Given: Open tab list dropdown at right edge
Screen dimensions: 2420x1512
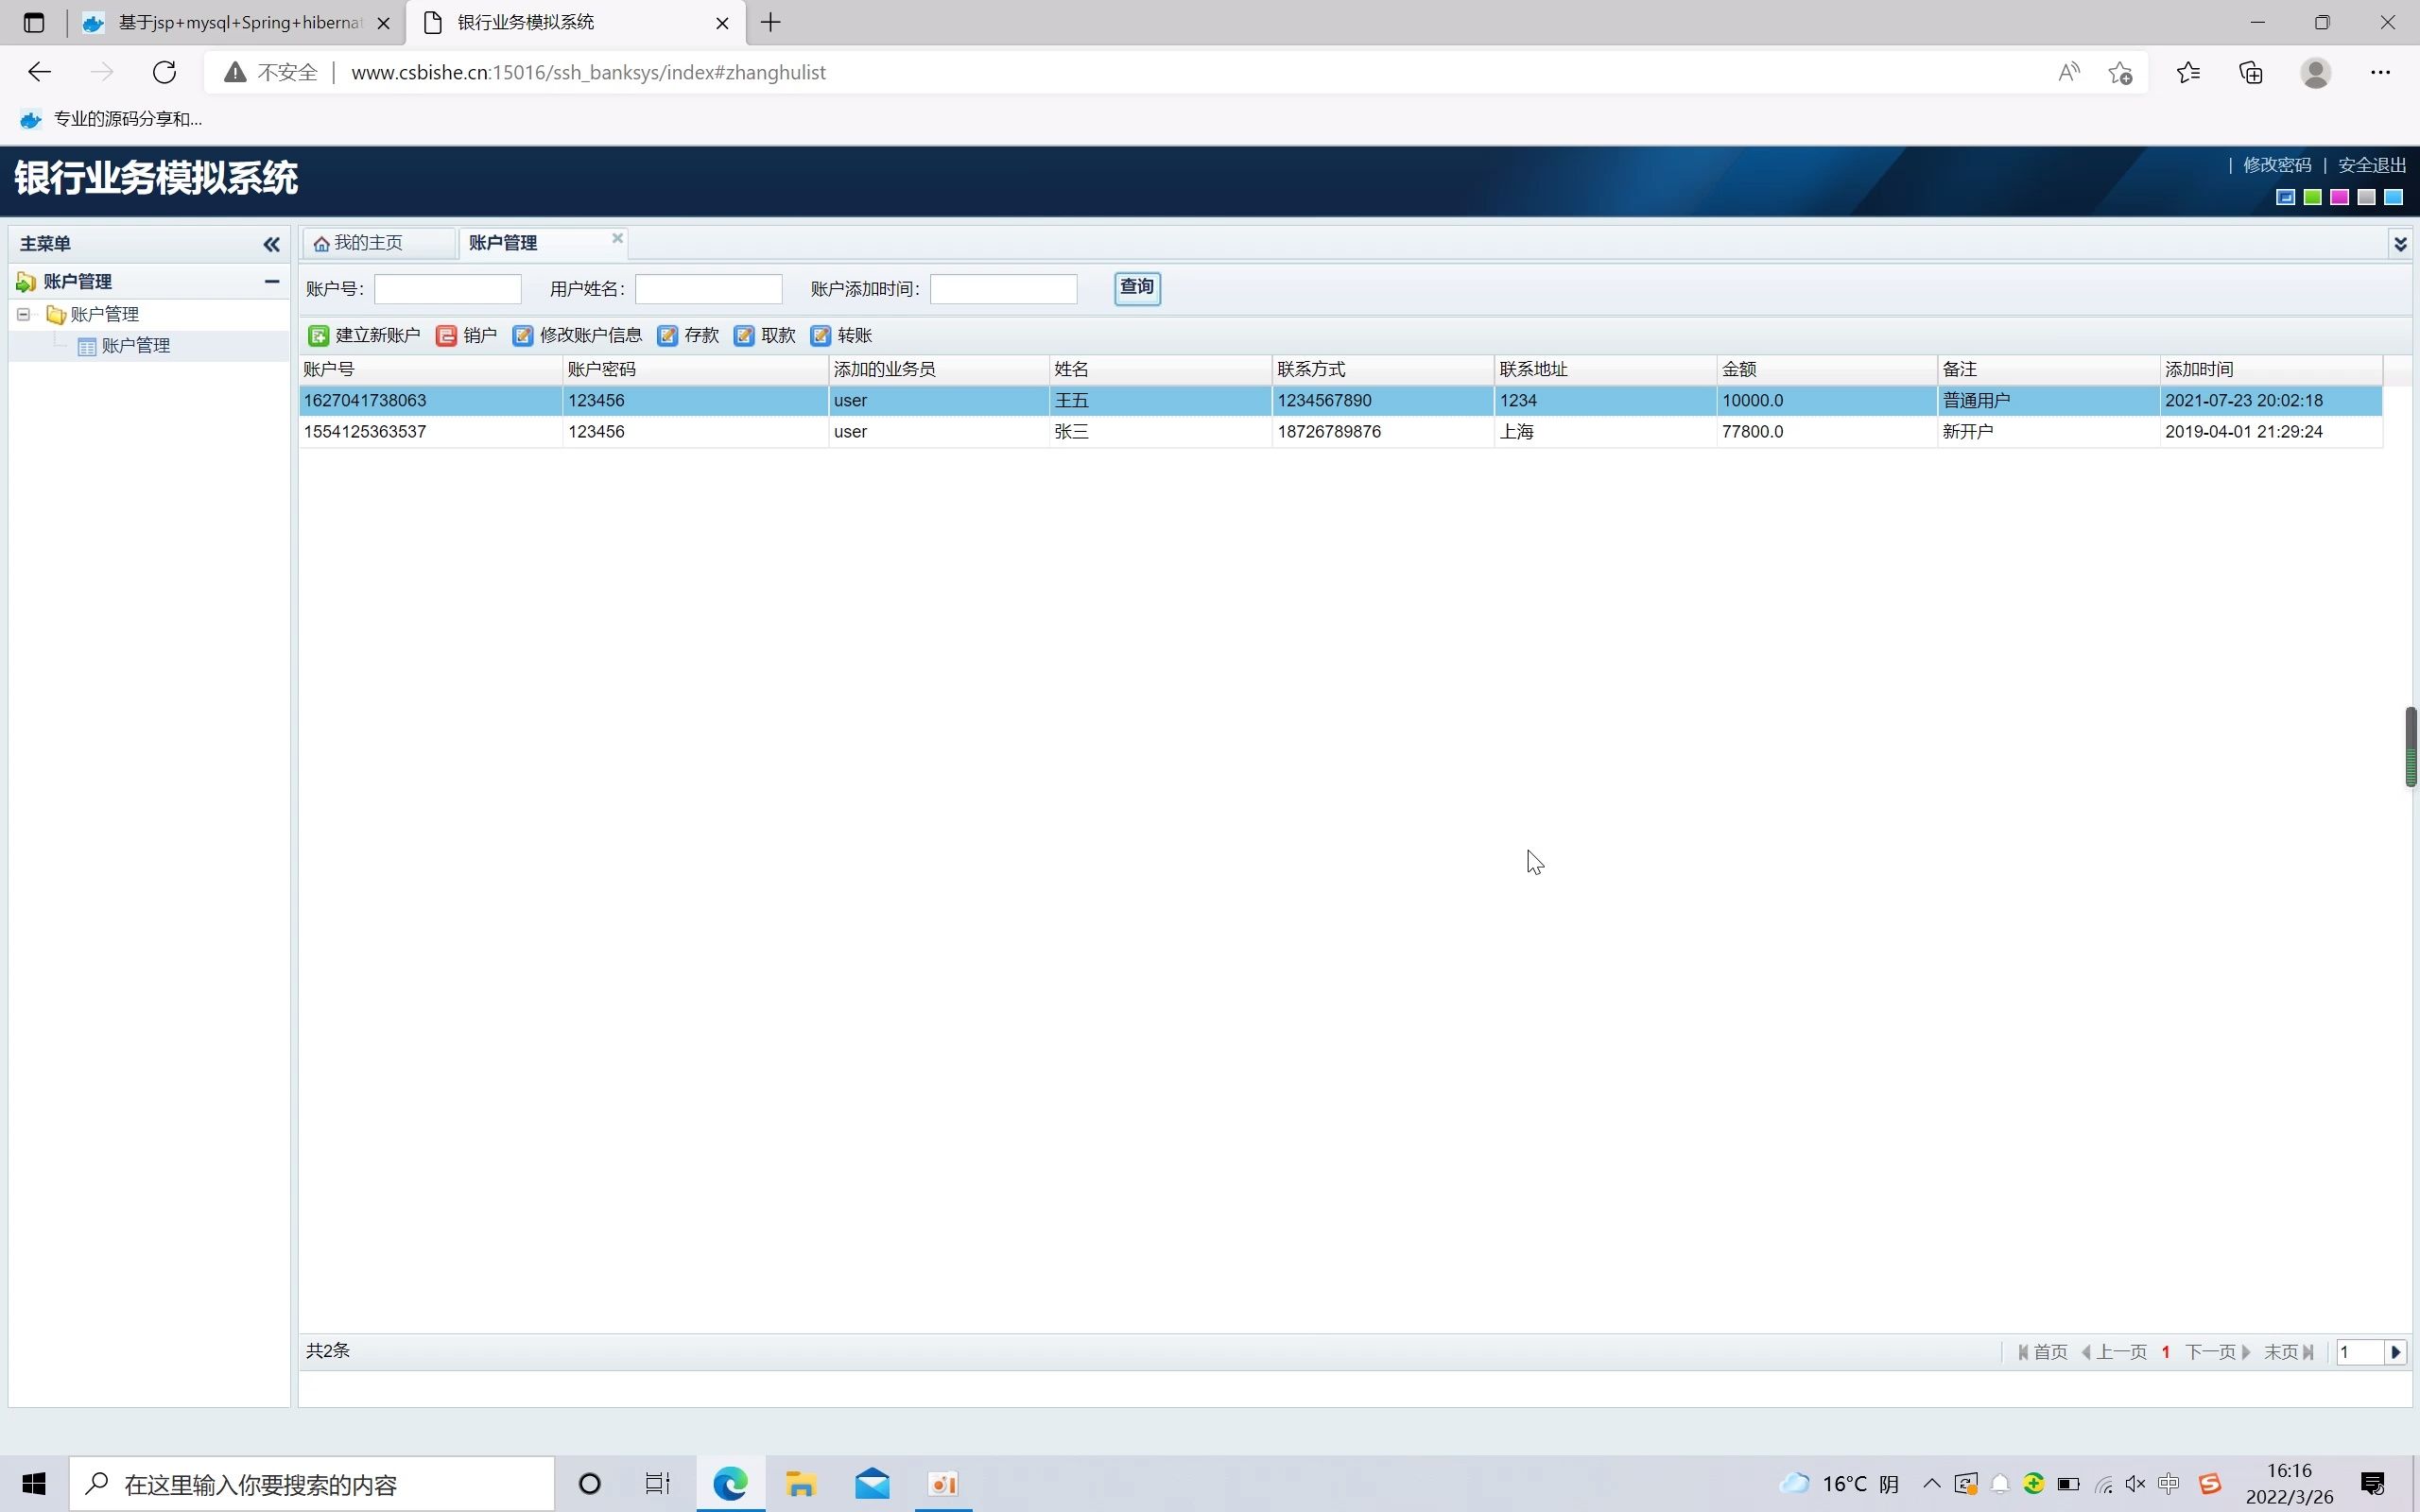Looking at the screenshot, I should (2400, 244).
